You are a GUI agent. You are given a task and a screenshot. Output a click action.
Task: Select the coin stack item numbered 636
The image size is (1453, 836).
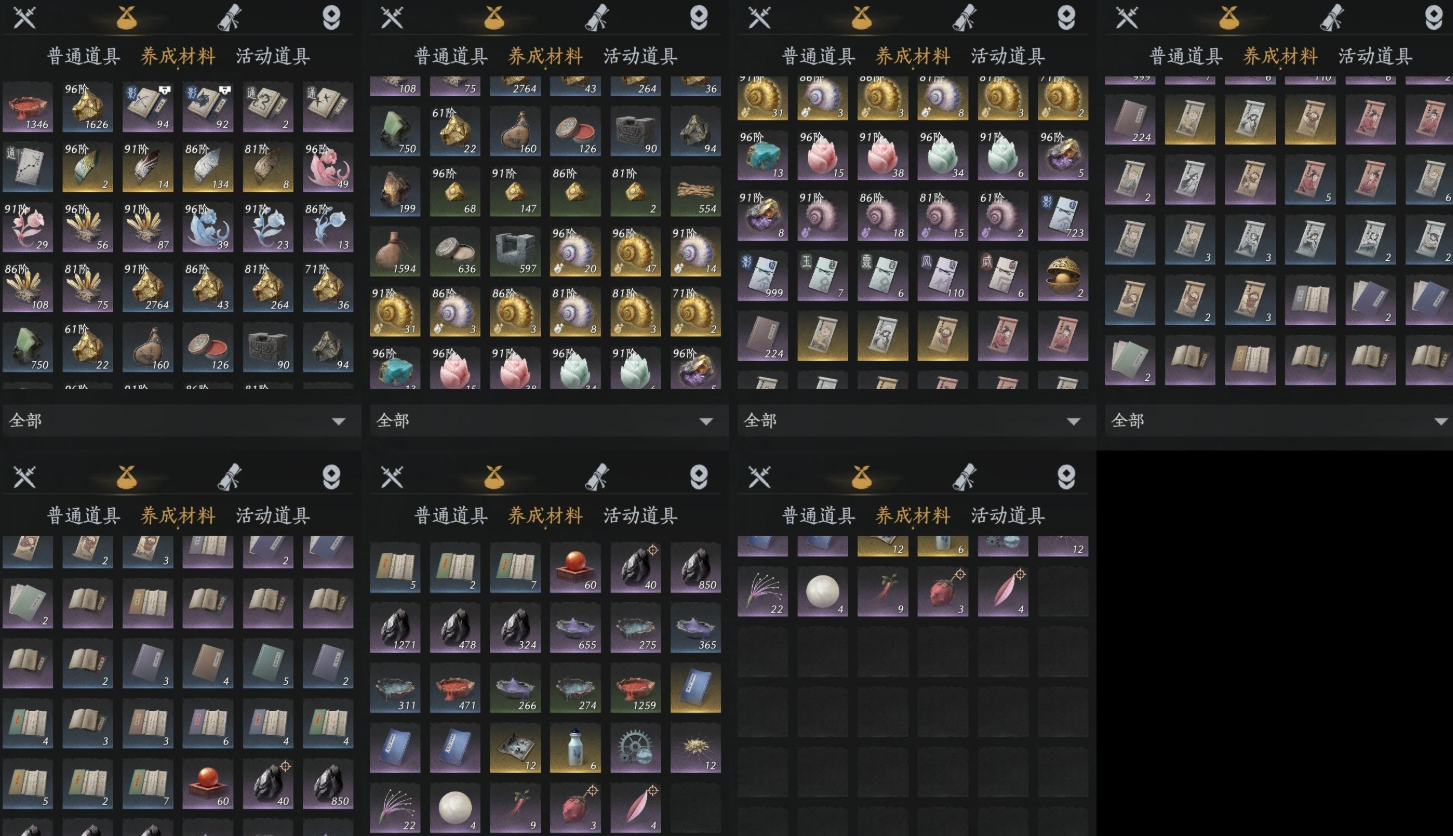(455, 251)
